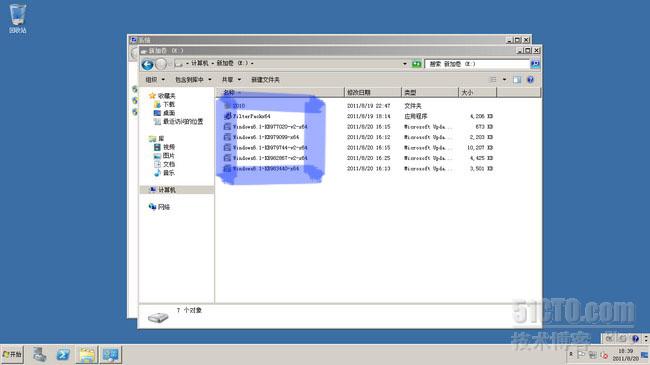Select the 2010 folder
Screen dimensions: 650x365
[x=238, y=106]
